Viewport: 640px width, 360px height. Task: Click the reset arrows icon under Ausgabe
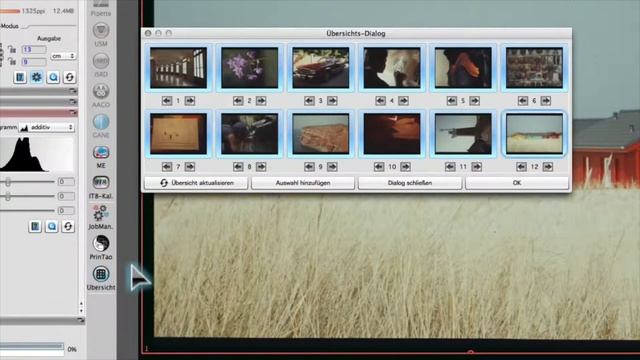[x=69, y=77]
